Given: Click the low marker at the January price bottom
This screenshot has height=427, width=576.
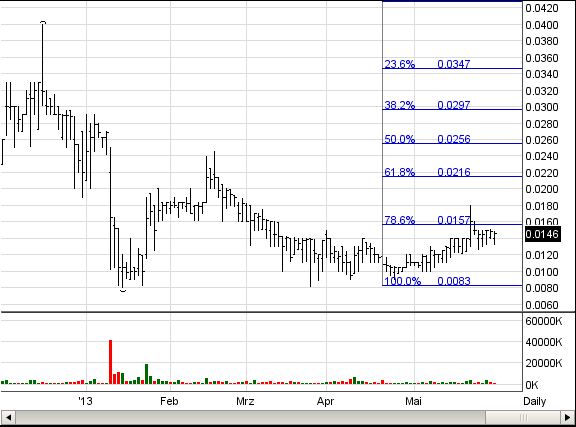Looking at the screenshot, I should [123, 290].
